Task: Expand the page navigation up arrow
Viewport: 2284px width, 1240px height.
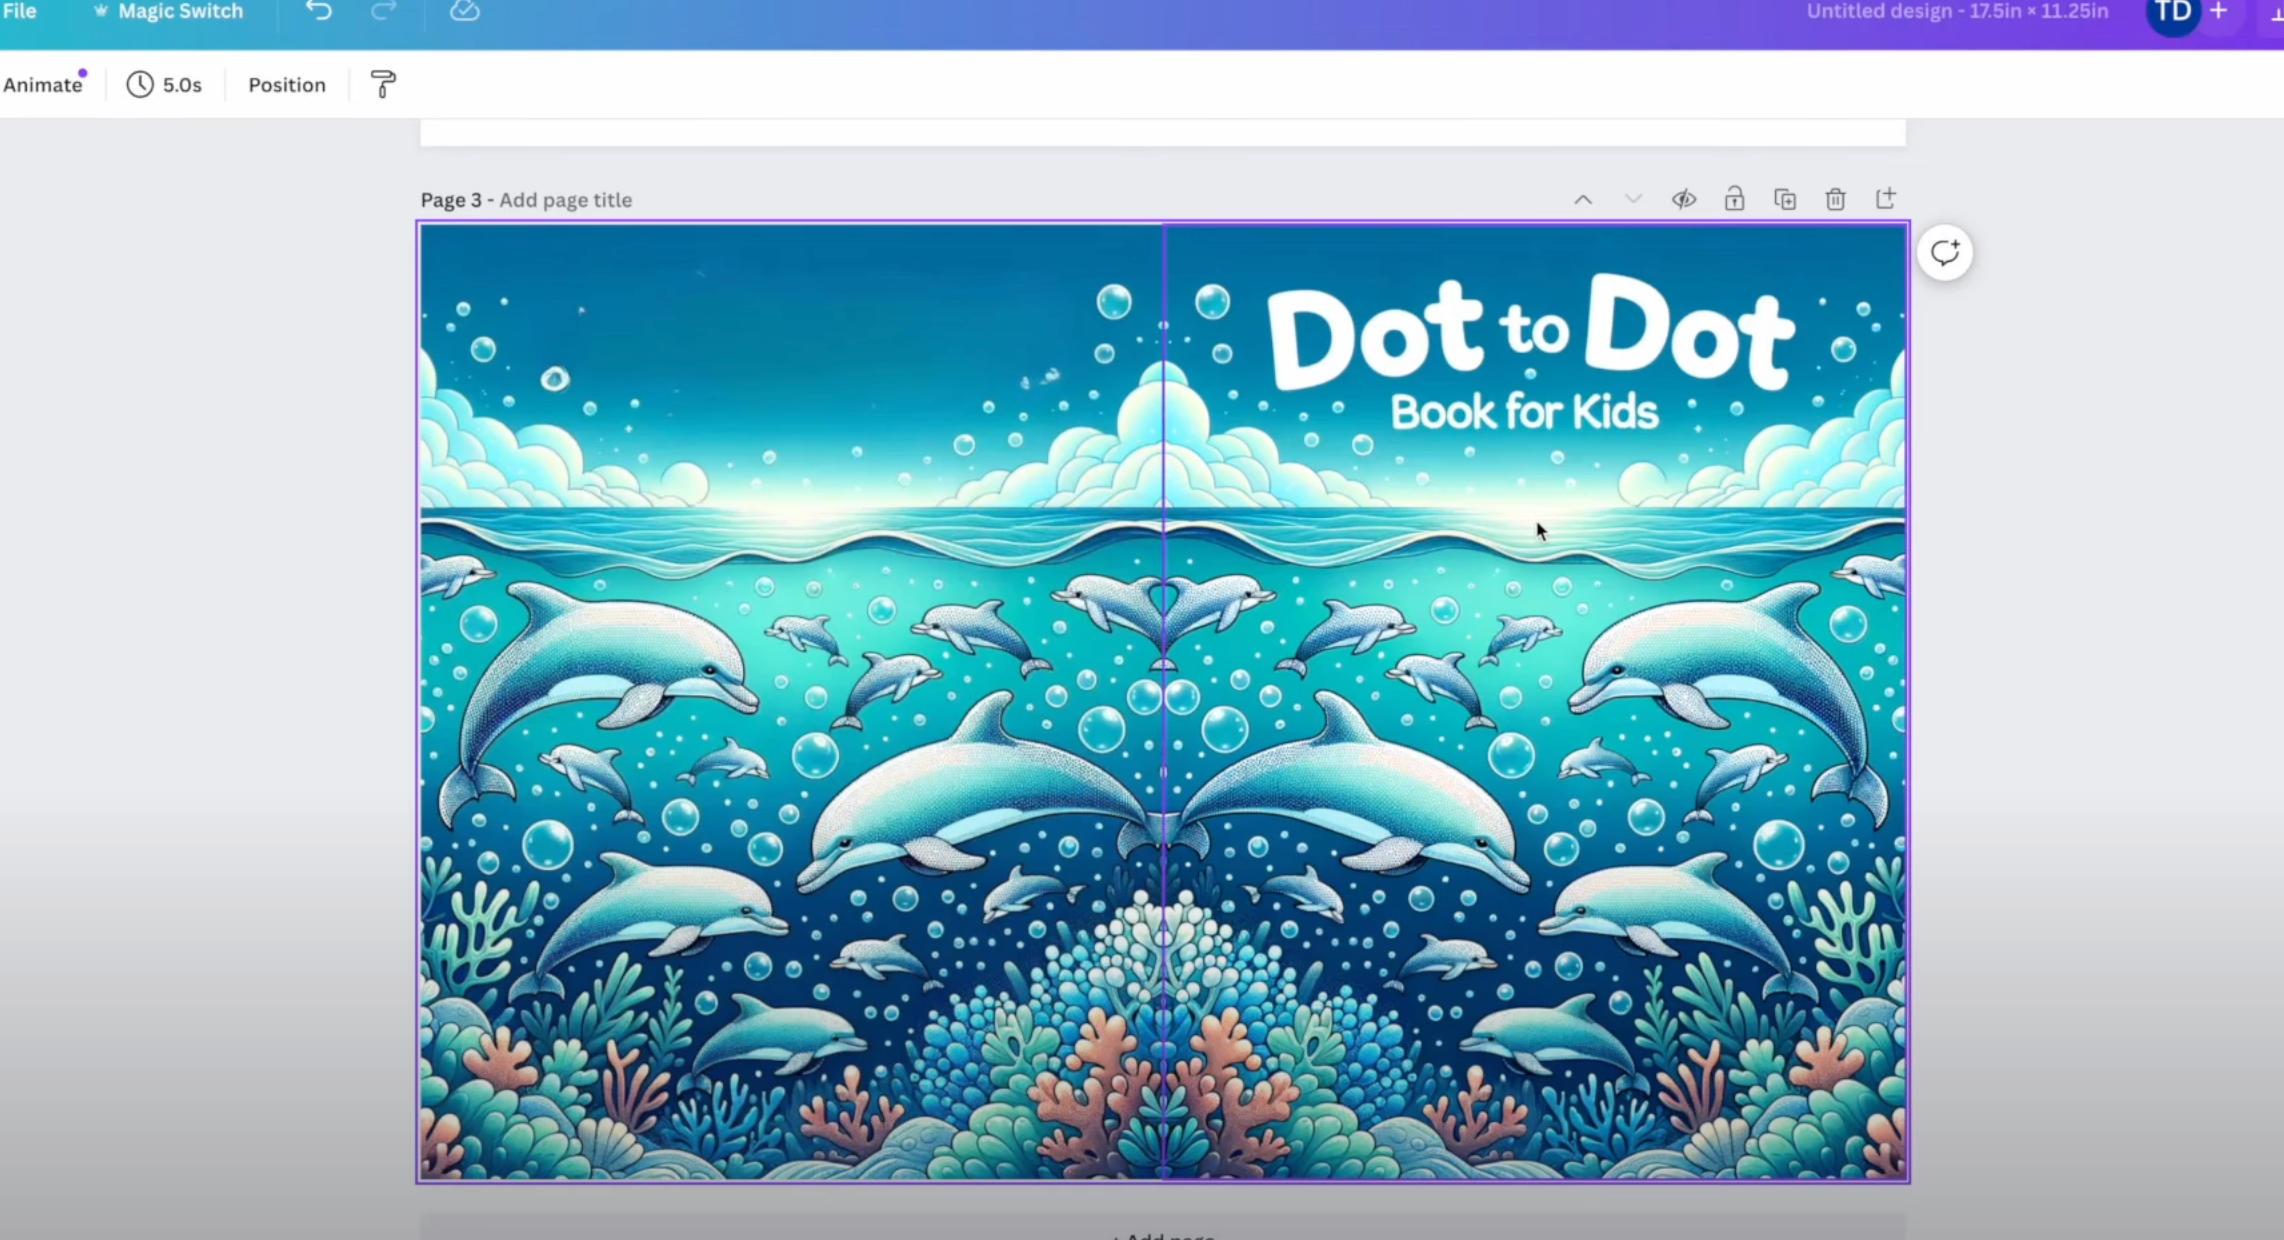Action: pos(1583,199)
